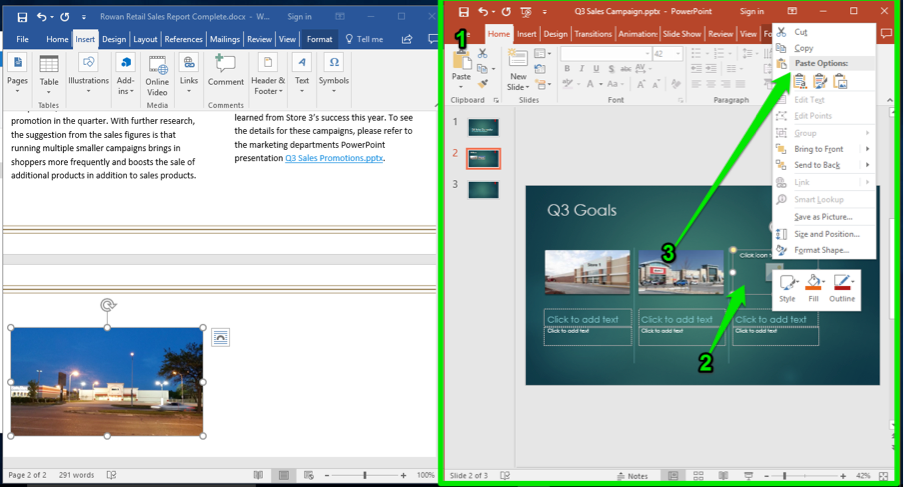The width and height of the screenshot is (904, 487).
Task: Click the Cut scissors icon in PowerPoint ribbon
Action: (x=483, y=54)
